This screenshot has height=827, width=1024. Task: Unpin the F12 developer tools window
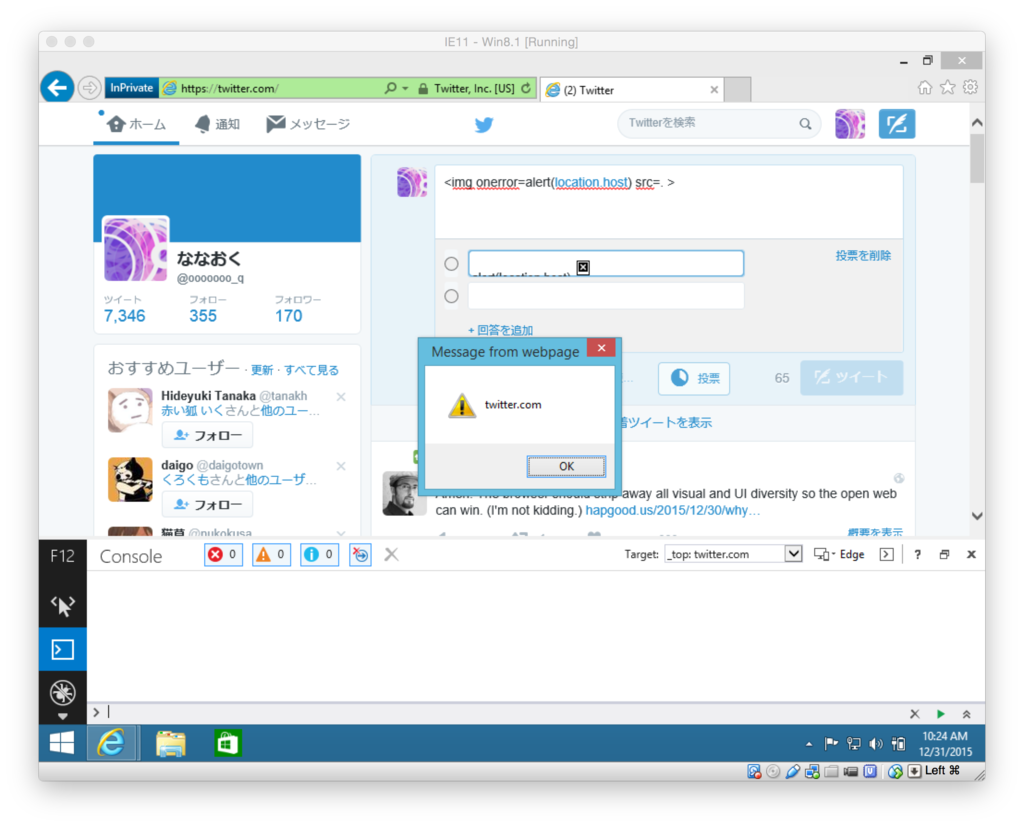944,555
